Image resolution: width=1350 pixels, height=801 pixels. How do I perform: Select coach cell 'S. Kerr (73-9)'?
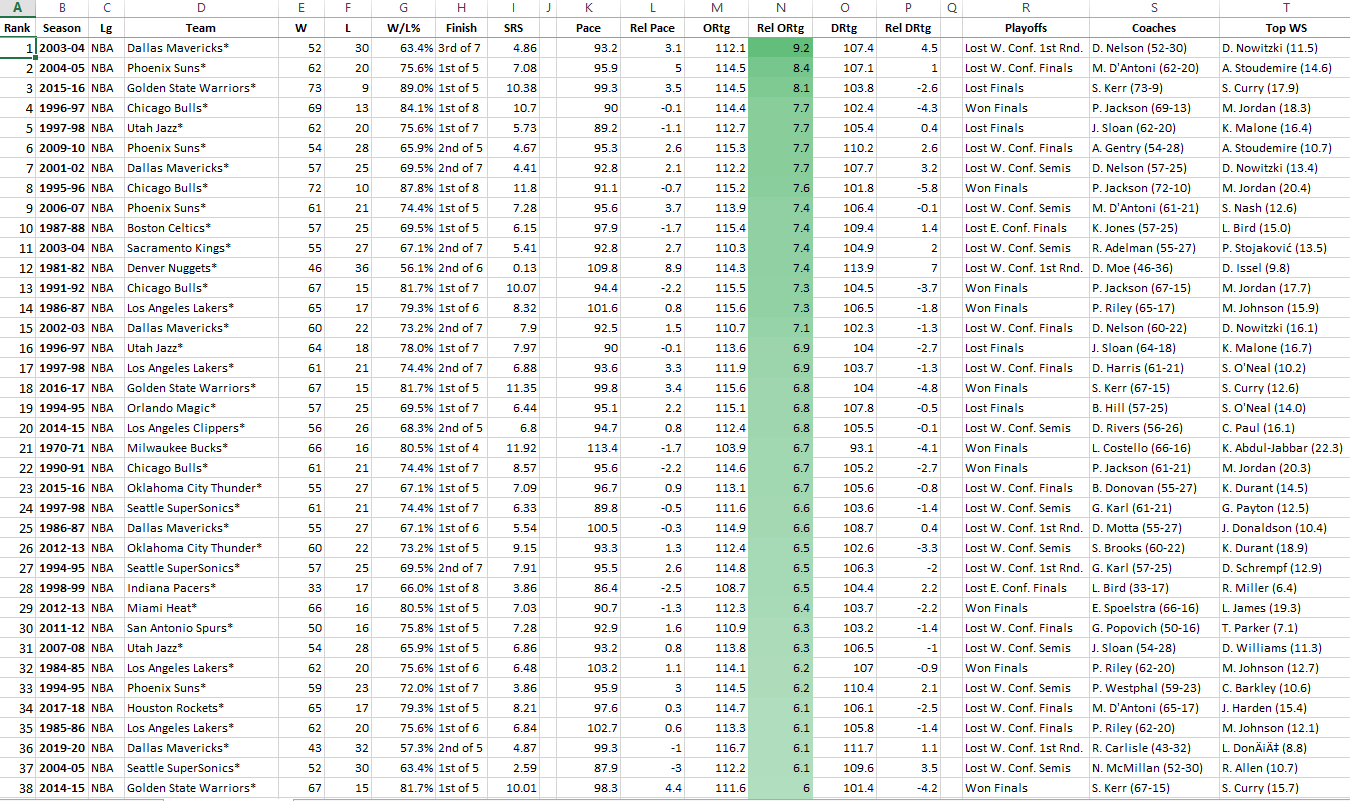(1153, 88)
